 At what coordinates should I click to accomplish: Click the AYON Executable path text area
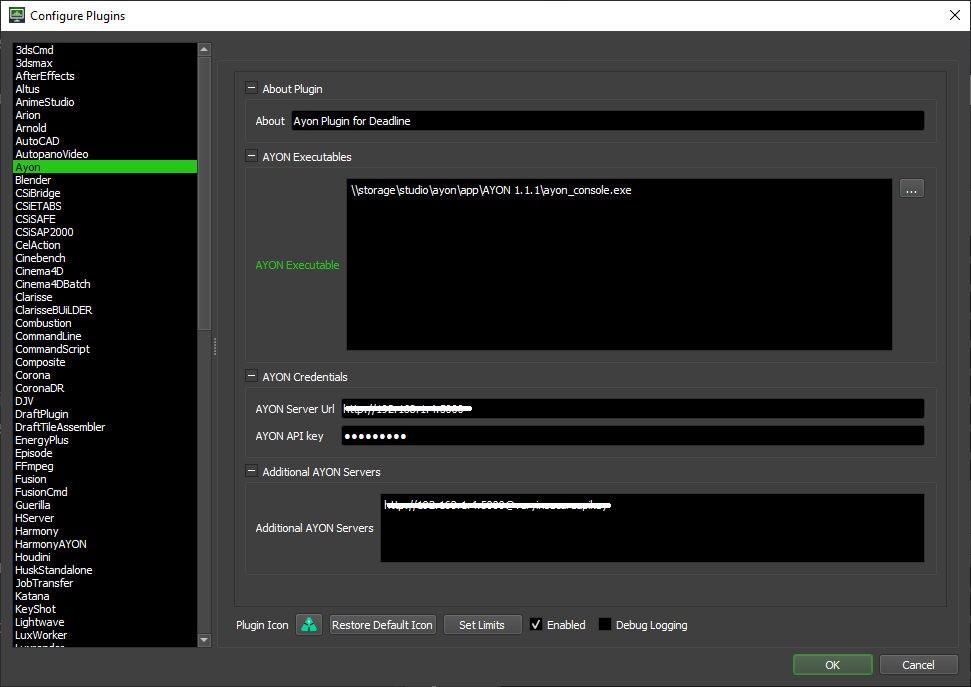click(619, 265)
